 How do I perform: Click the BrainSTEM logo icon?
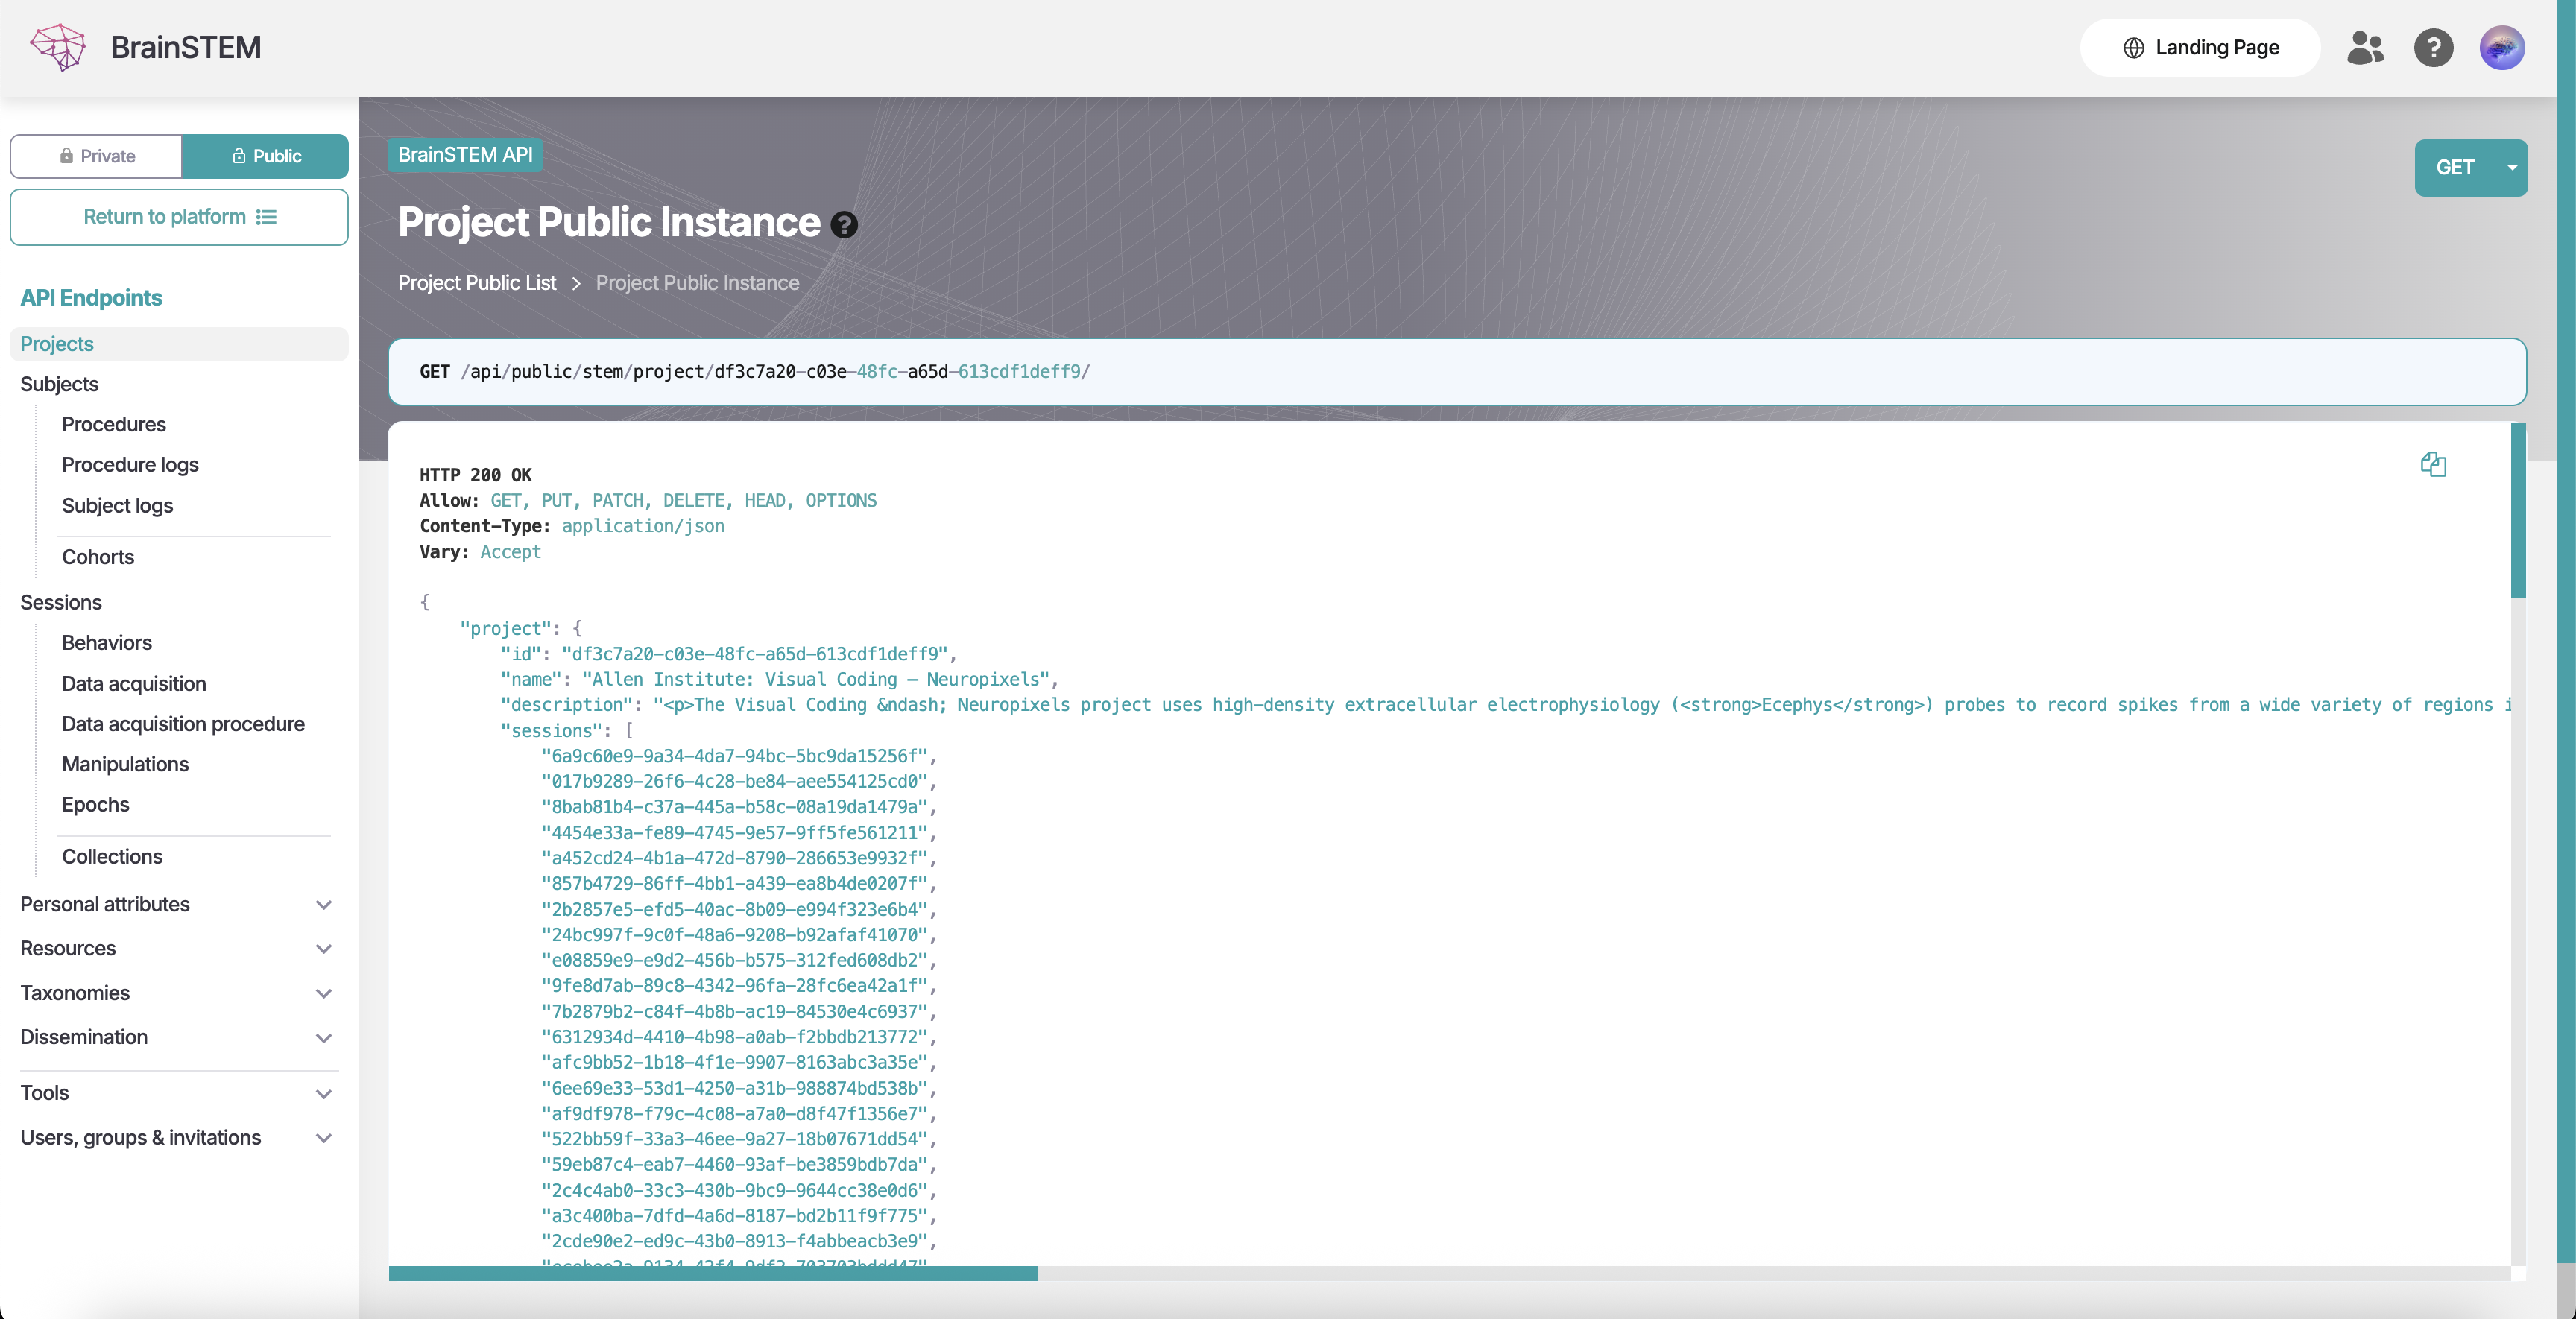tap(57, 47)
